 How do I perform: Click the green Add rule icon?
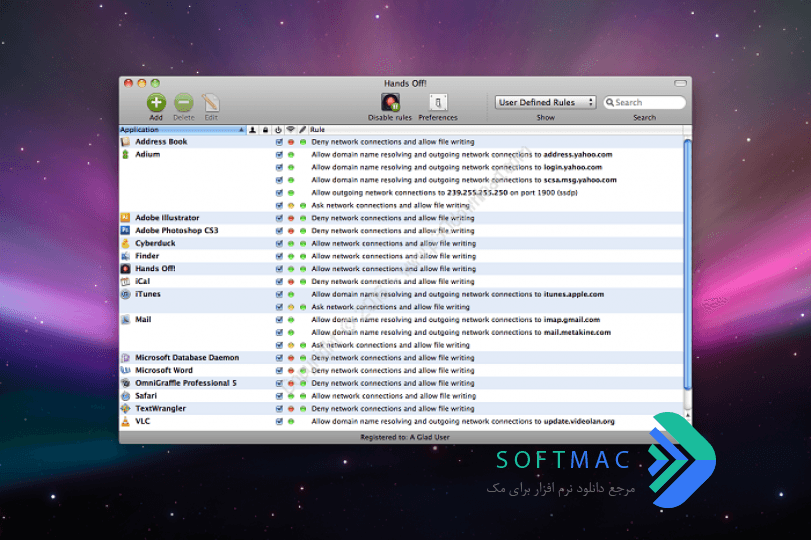pyautogui.click(x=156, y=102)
